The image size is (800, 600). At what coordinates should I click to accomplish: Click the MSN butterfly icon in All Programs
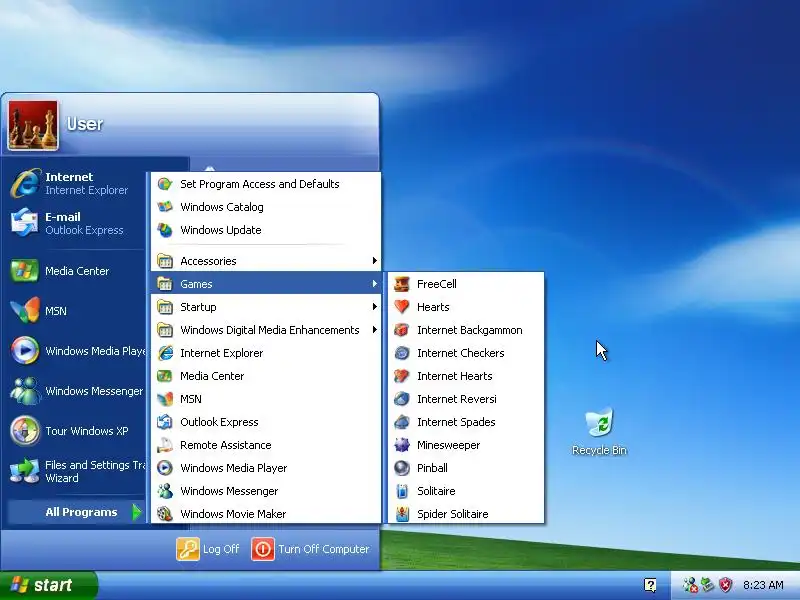[x=165, y=399]
